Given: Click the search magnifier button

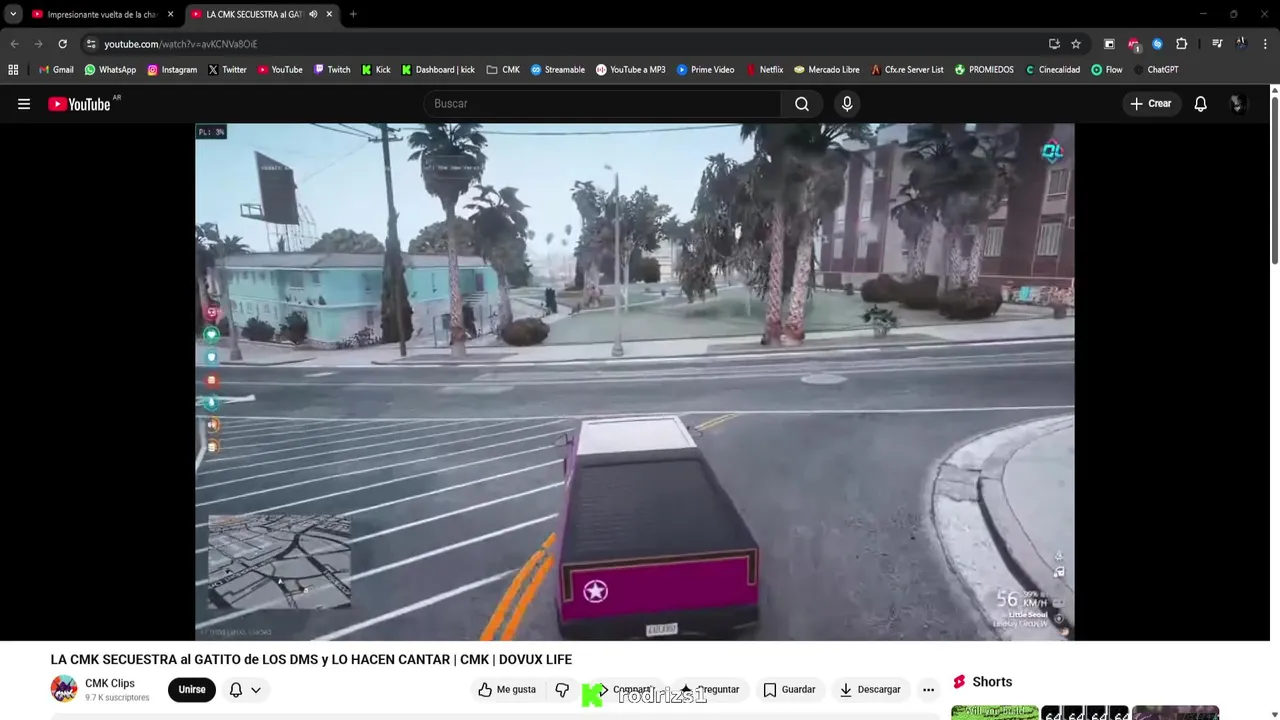Looking at the screenshot, I should click(x=802, y=104).
